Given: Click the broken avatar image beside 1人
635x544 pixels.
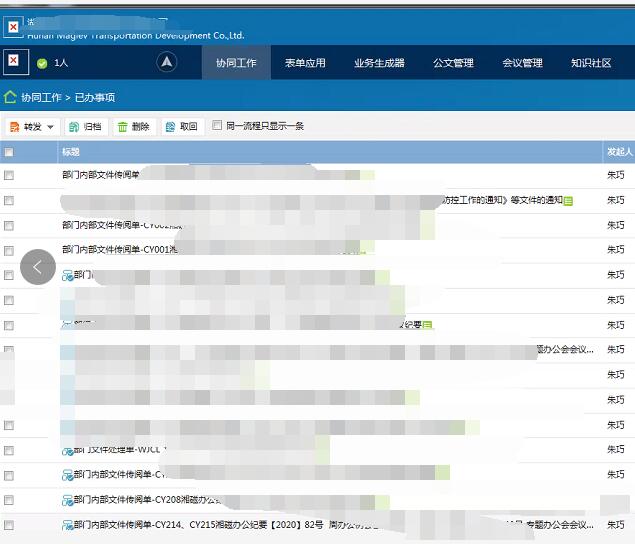Looking at the screenshot, I should point(16,62).
